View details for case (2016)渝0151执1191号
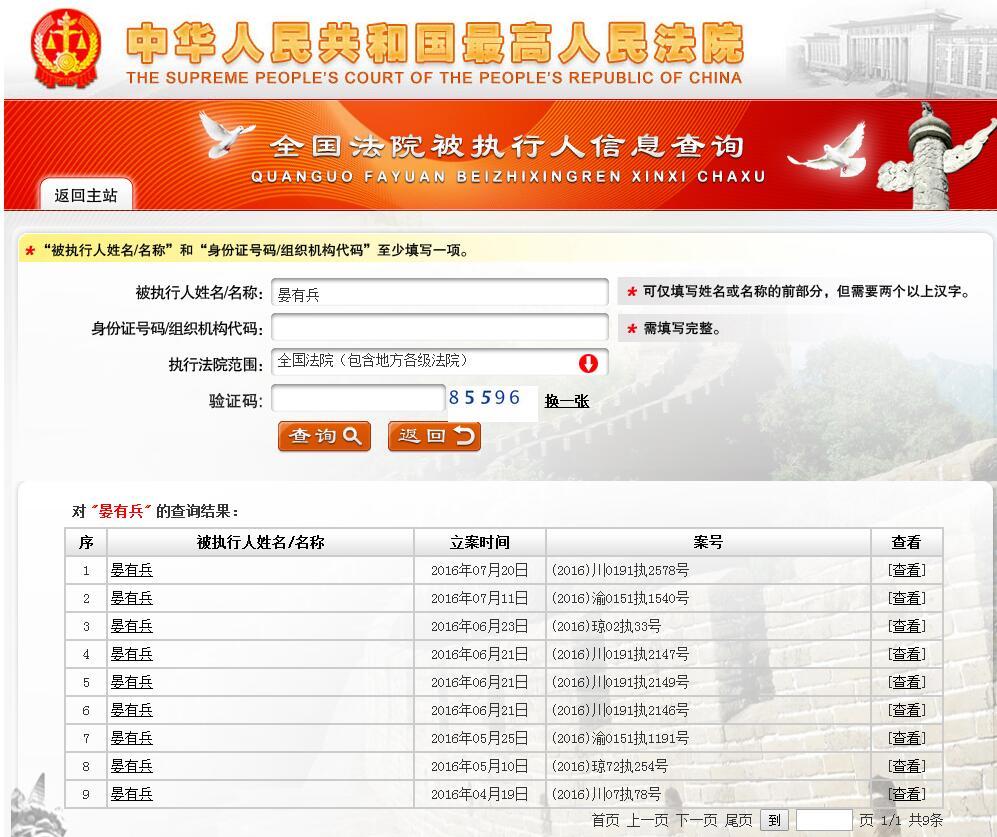Viewport: 997px width, 837px height. [x=907, y=738]
